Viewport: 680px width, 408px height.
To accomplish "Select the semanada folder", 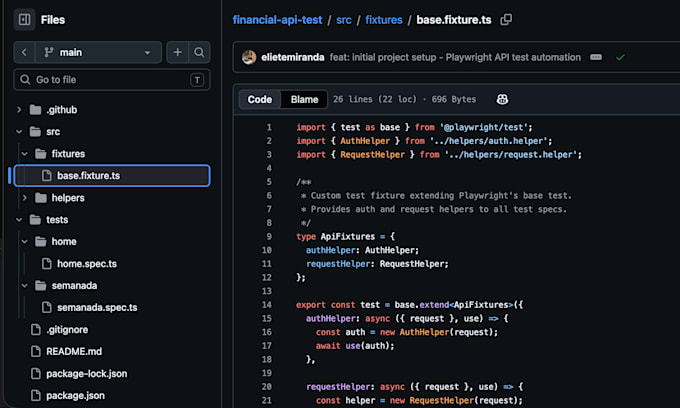I will 74,285.
